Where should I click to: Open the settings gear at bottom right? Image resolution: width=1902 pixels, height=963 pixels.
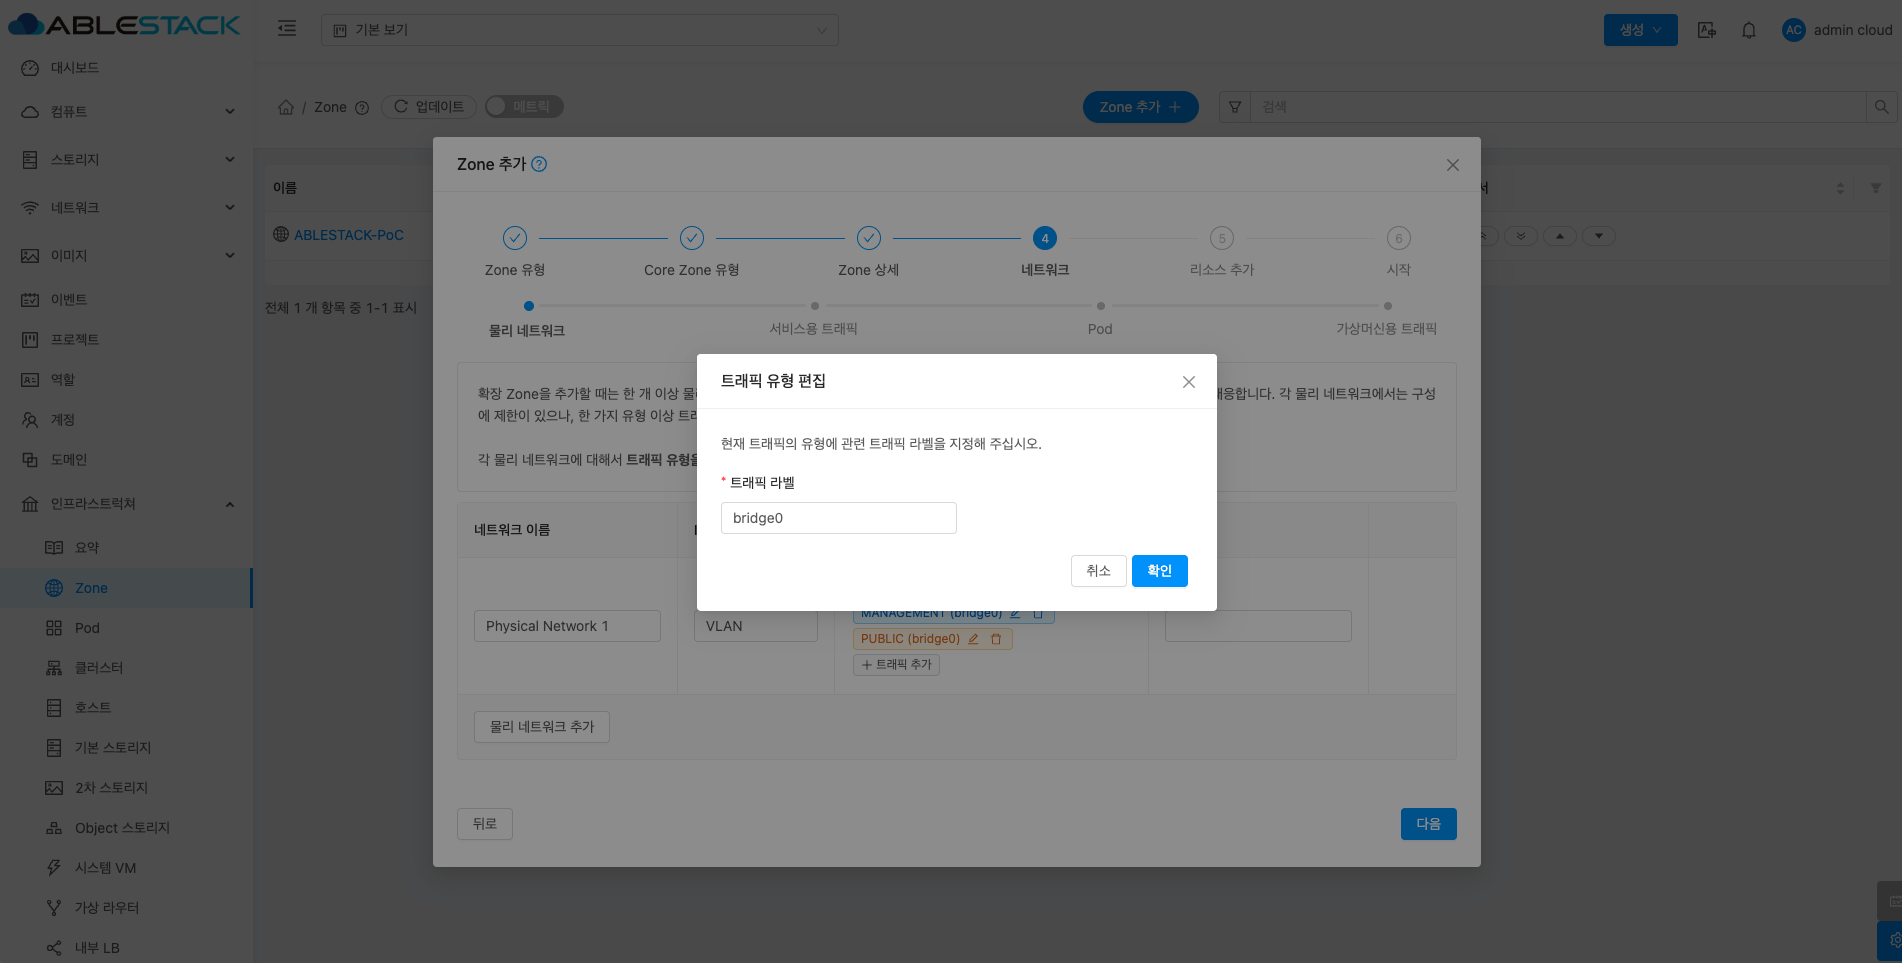coord(1892,941)
